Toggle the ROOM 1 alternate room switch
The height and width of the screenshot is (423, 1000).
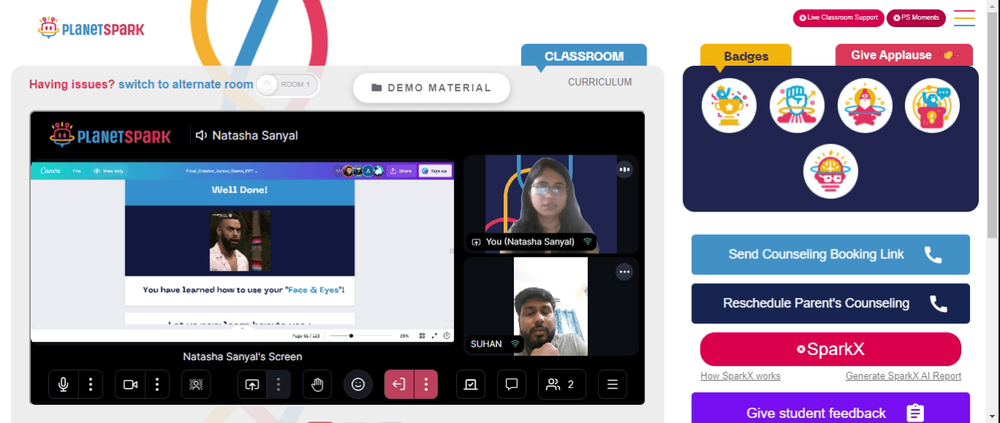287,85
